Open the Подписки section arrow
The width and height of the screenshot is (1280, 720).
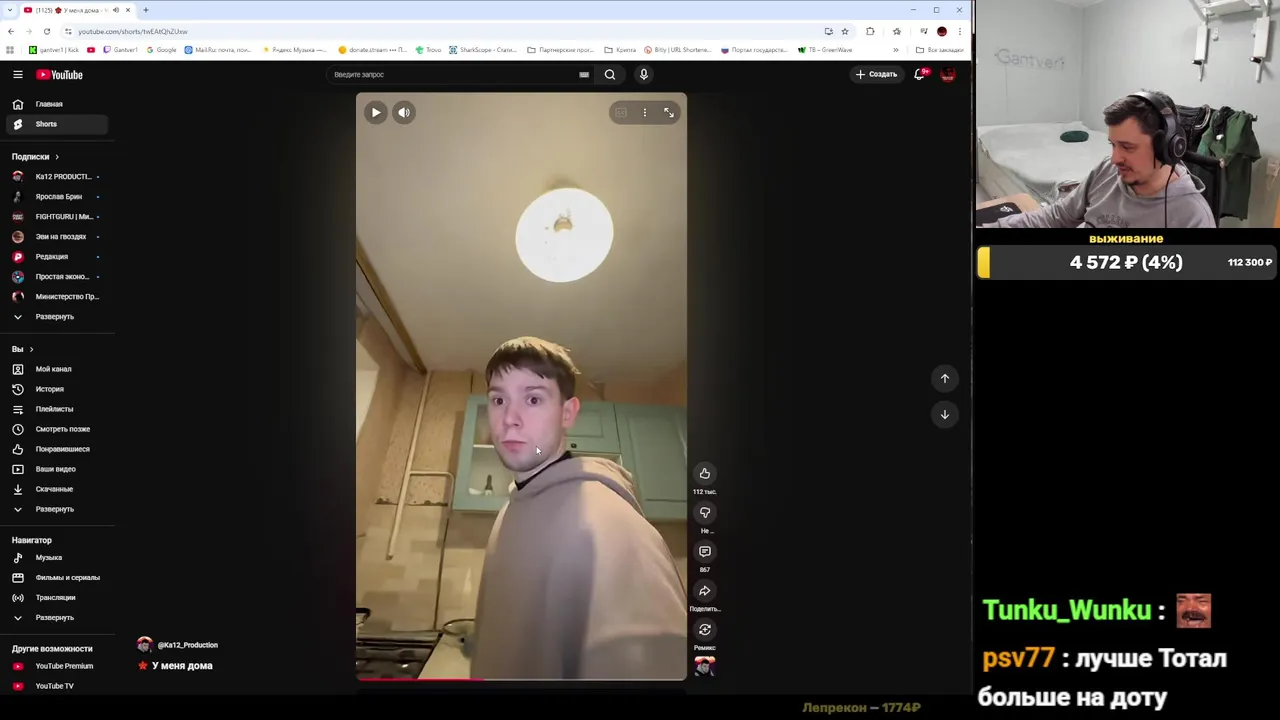pyautogui.click(x=57, y=157)
